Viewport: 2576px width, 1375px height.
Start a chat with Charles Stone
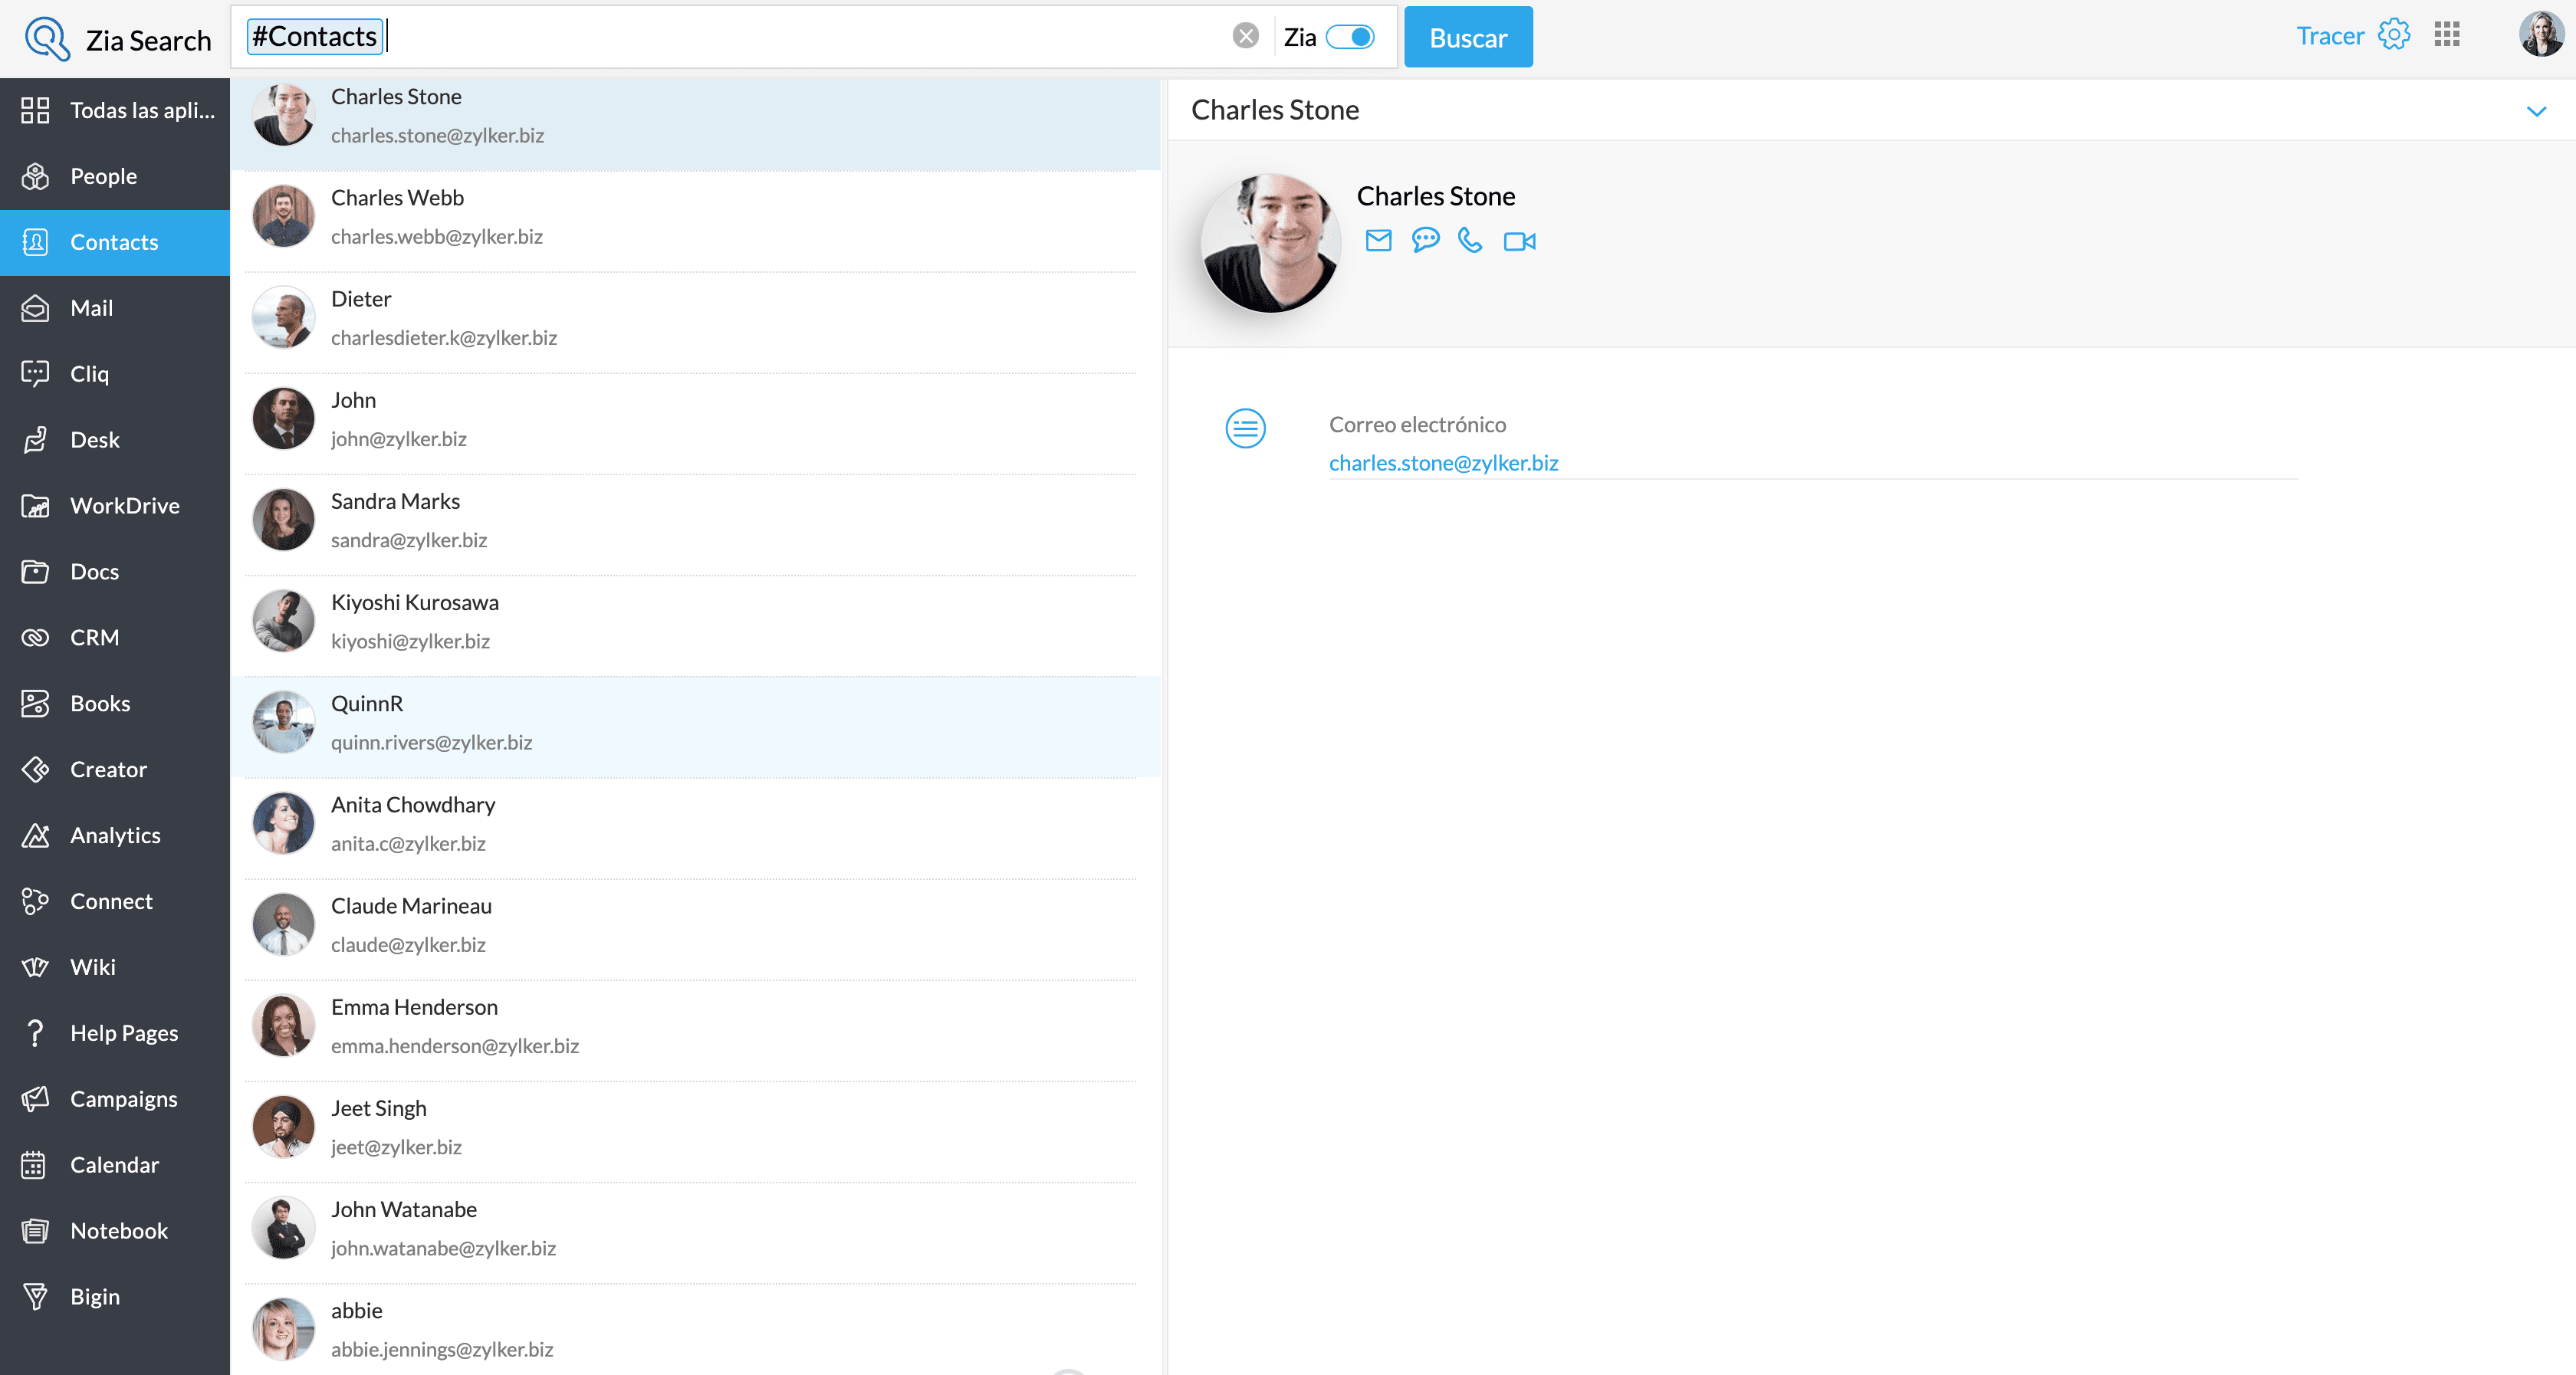[1425, 241]
